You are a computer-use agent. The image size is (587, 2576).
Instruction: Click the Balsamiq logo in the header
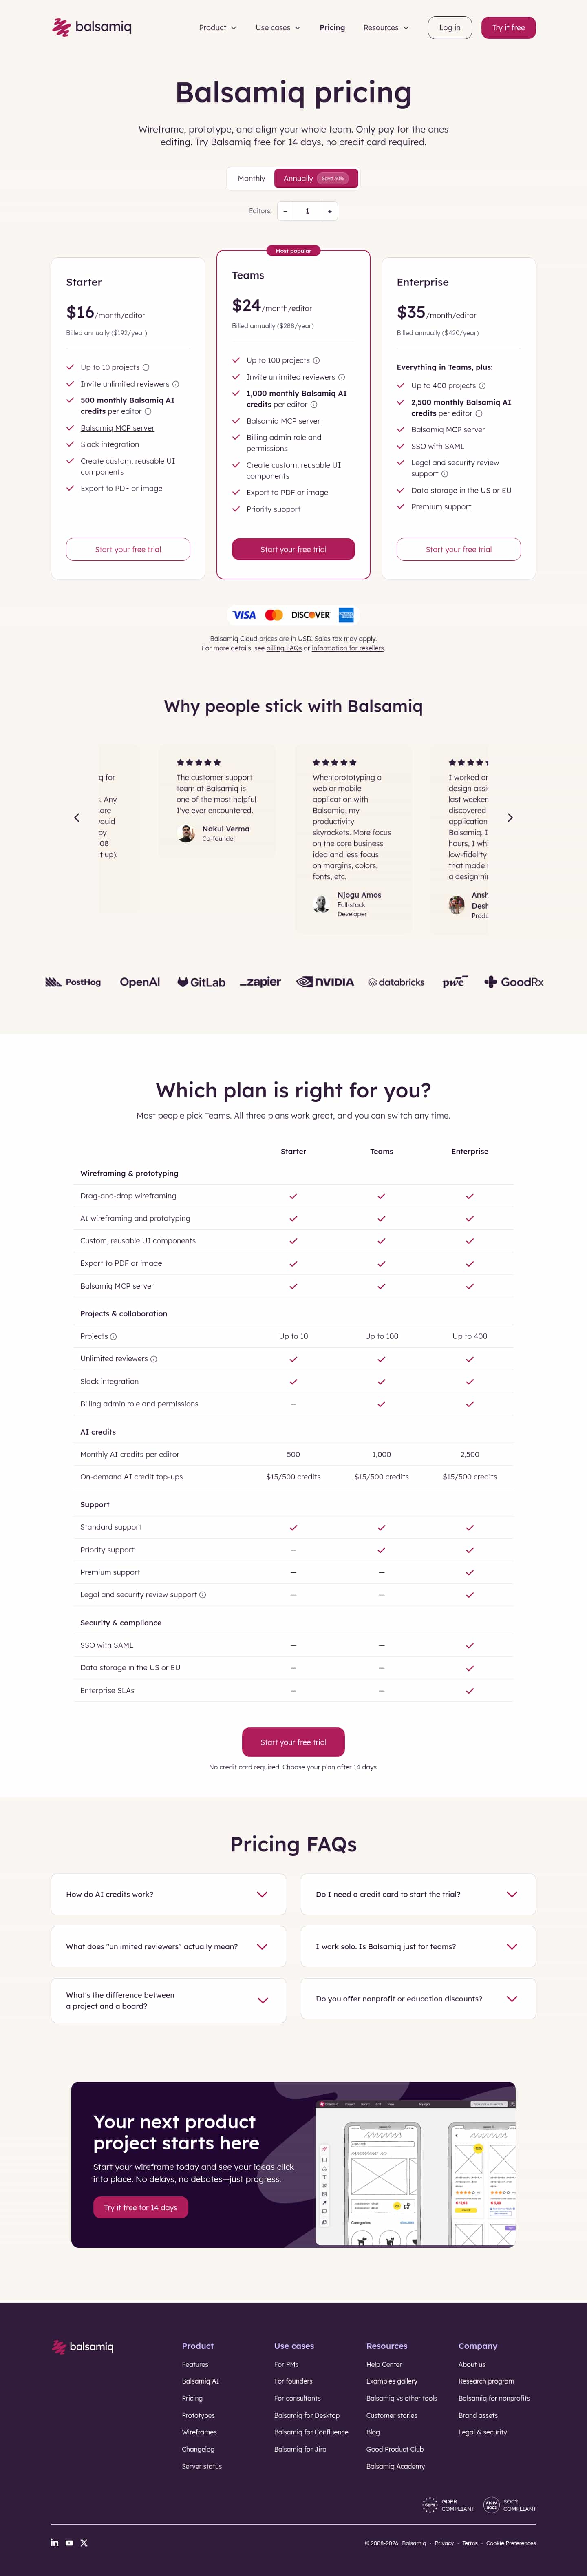[x=91, y=27]
